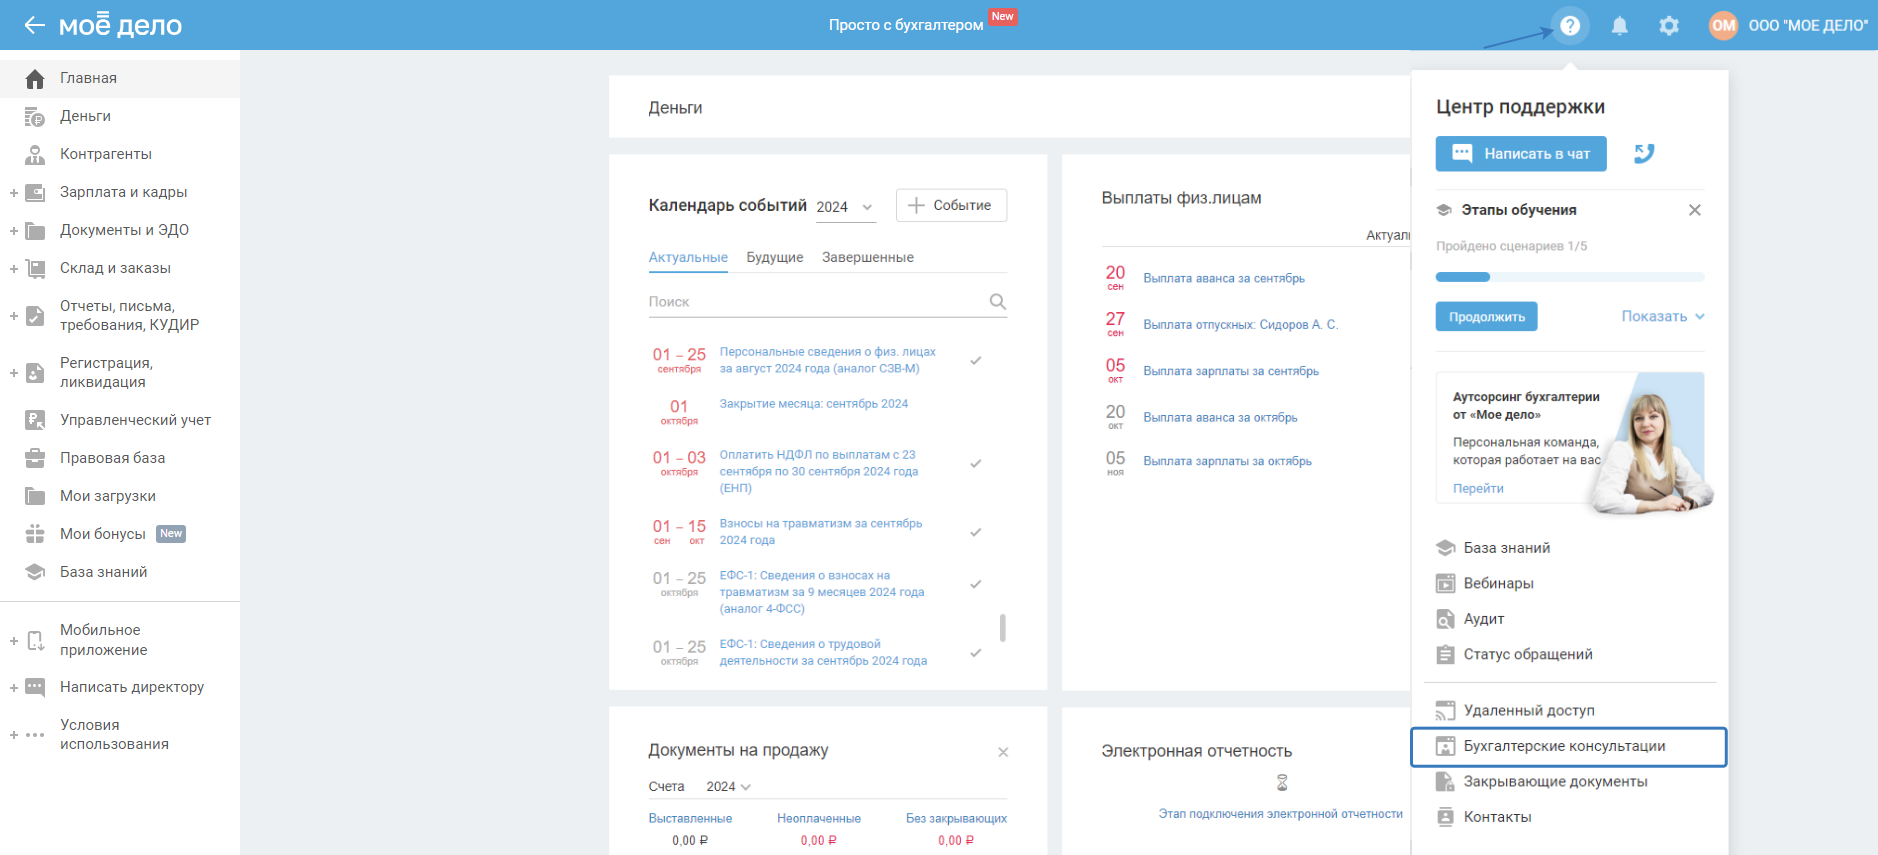
Task: Expand Зарплата и кадры plus sign
Action: click(x=14, y=193)
